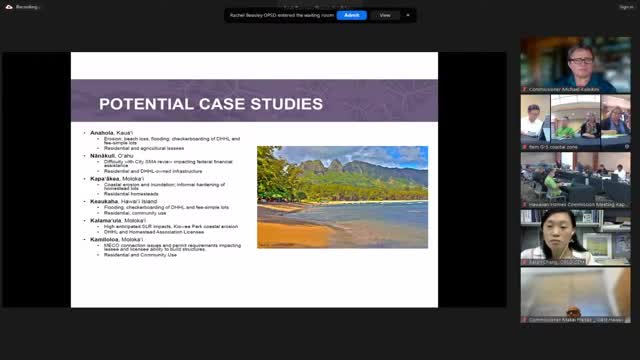The image size is (640, 360).
Task: Click the Potential Case Studies slide title
Action: (x=211, y=104)
